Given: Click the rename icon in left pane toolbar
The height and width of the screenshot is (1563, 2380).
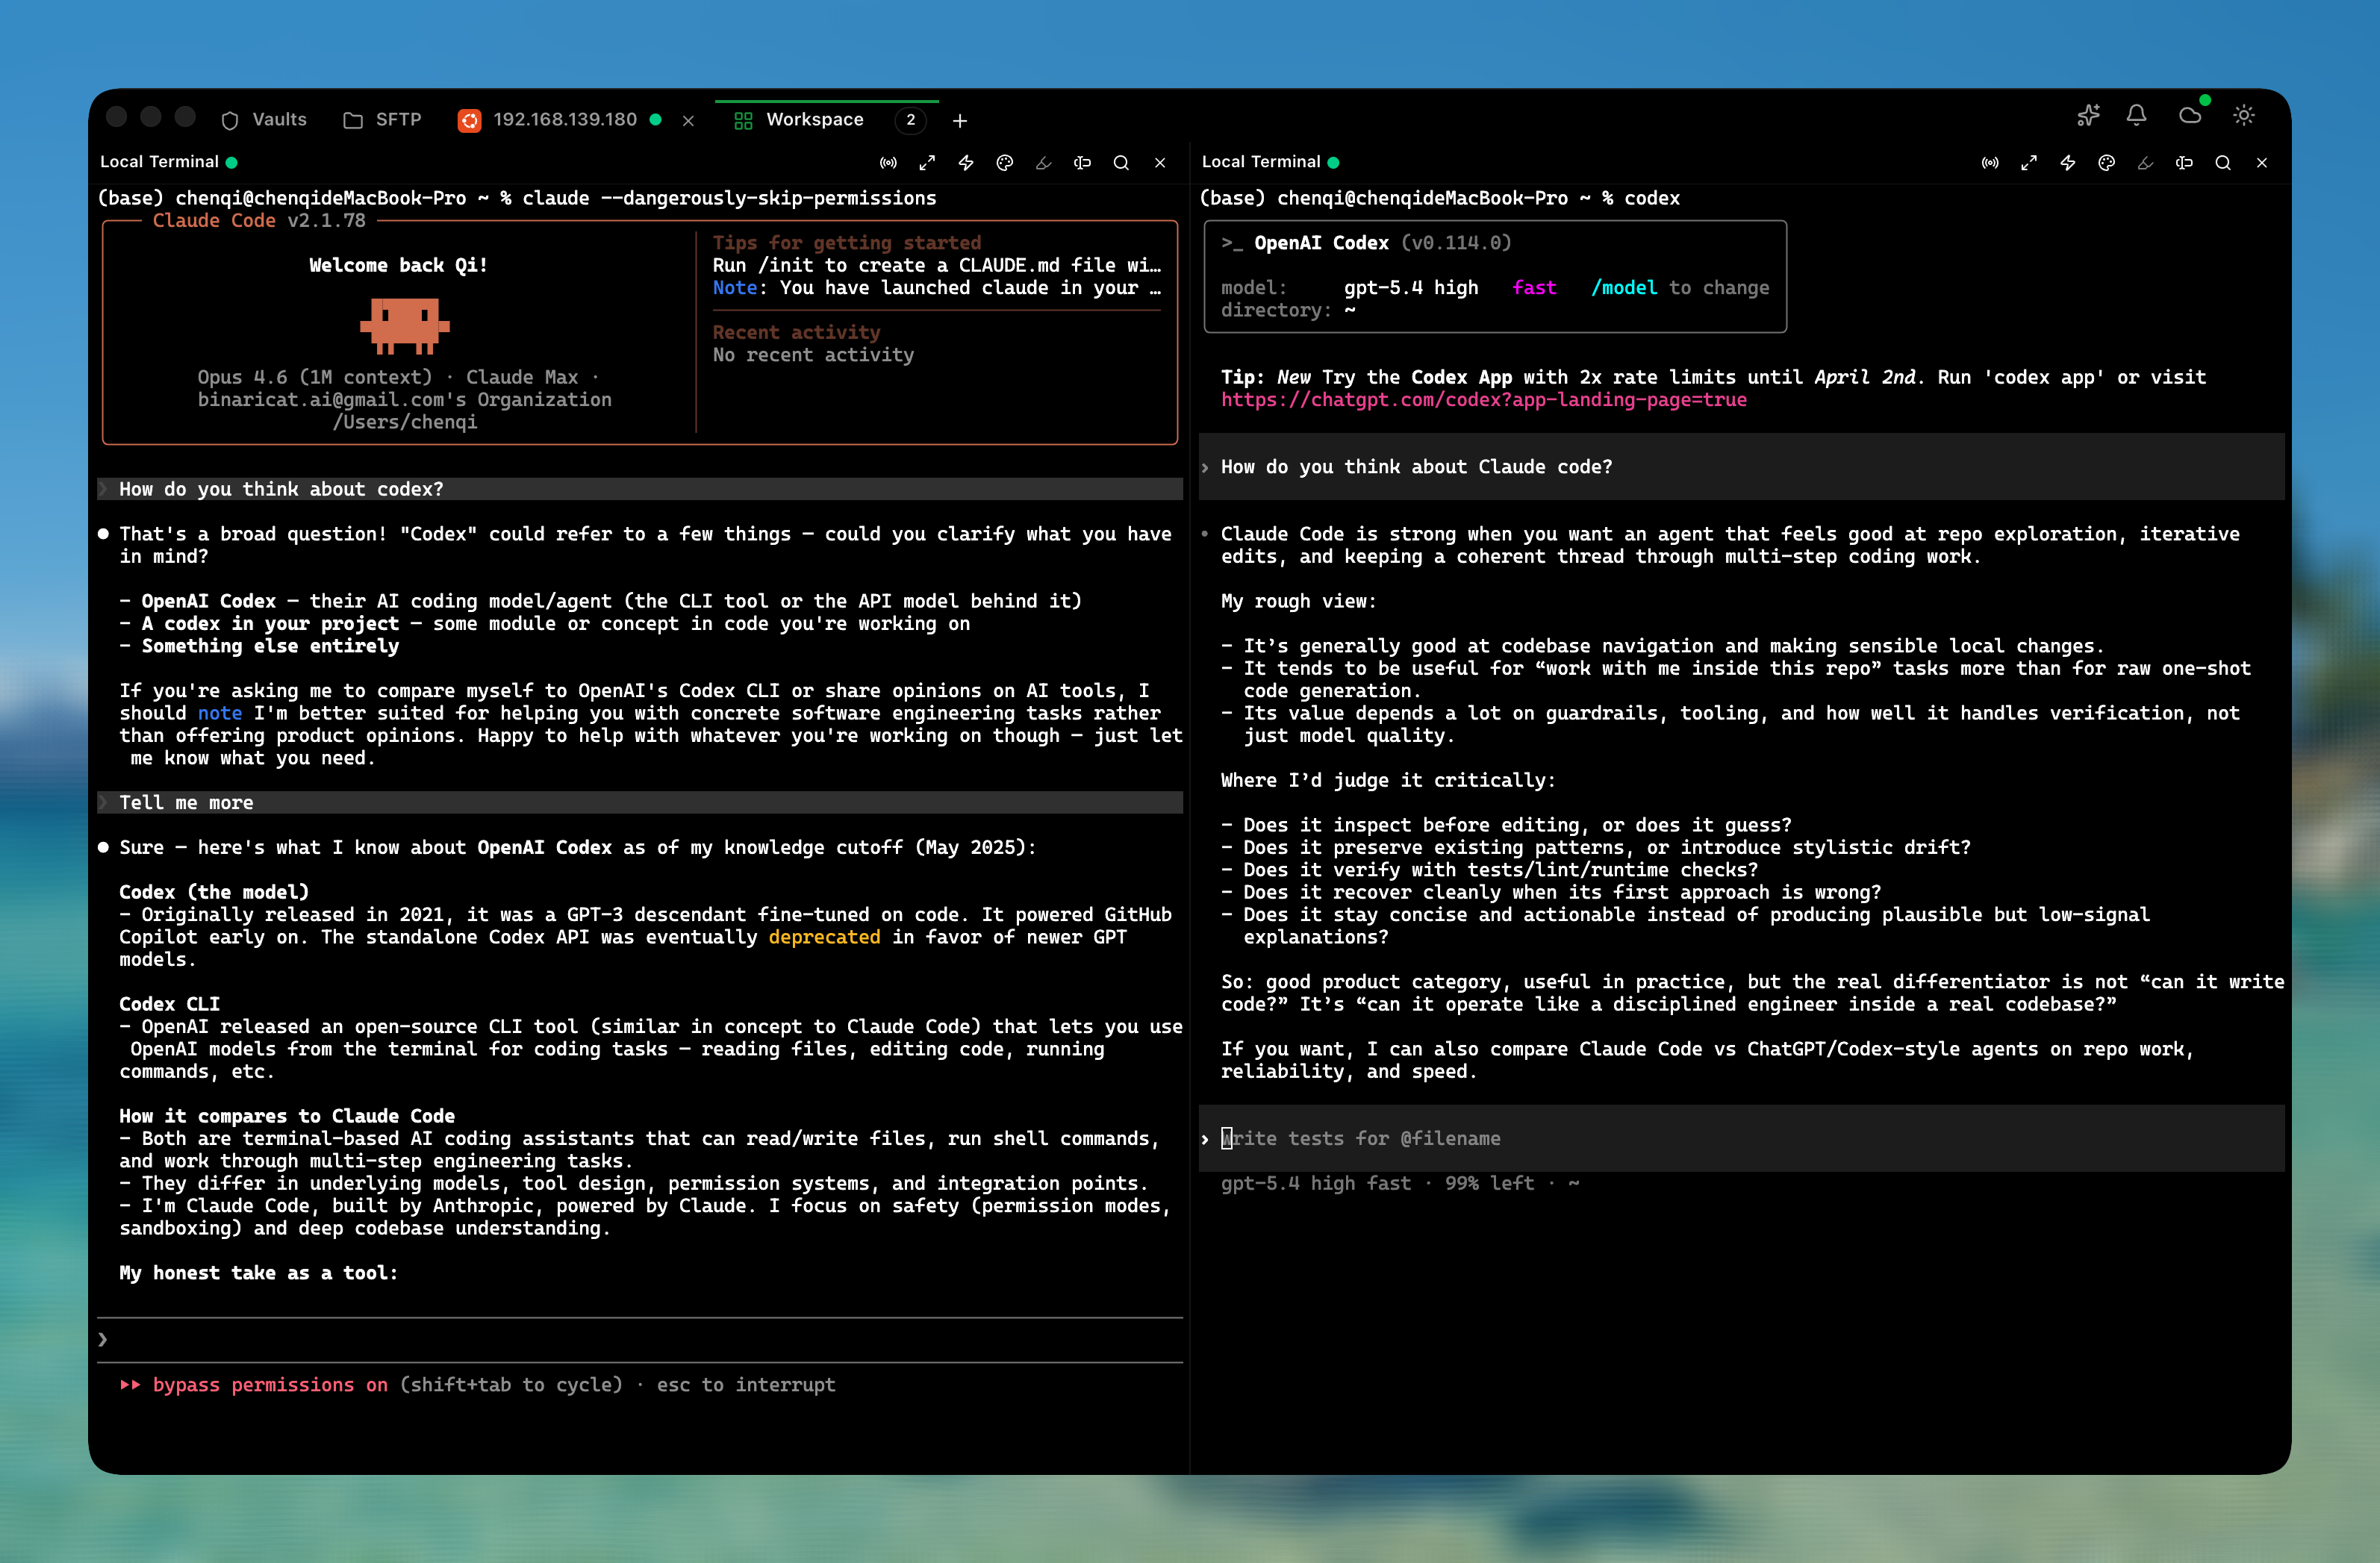Looking at the screenshot, I should click(x=1082, y=162).
